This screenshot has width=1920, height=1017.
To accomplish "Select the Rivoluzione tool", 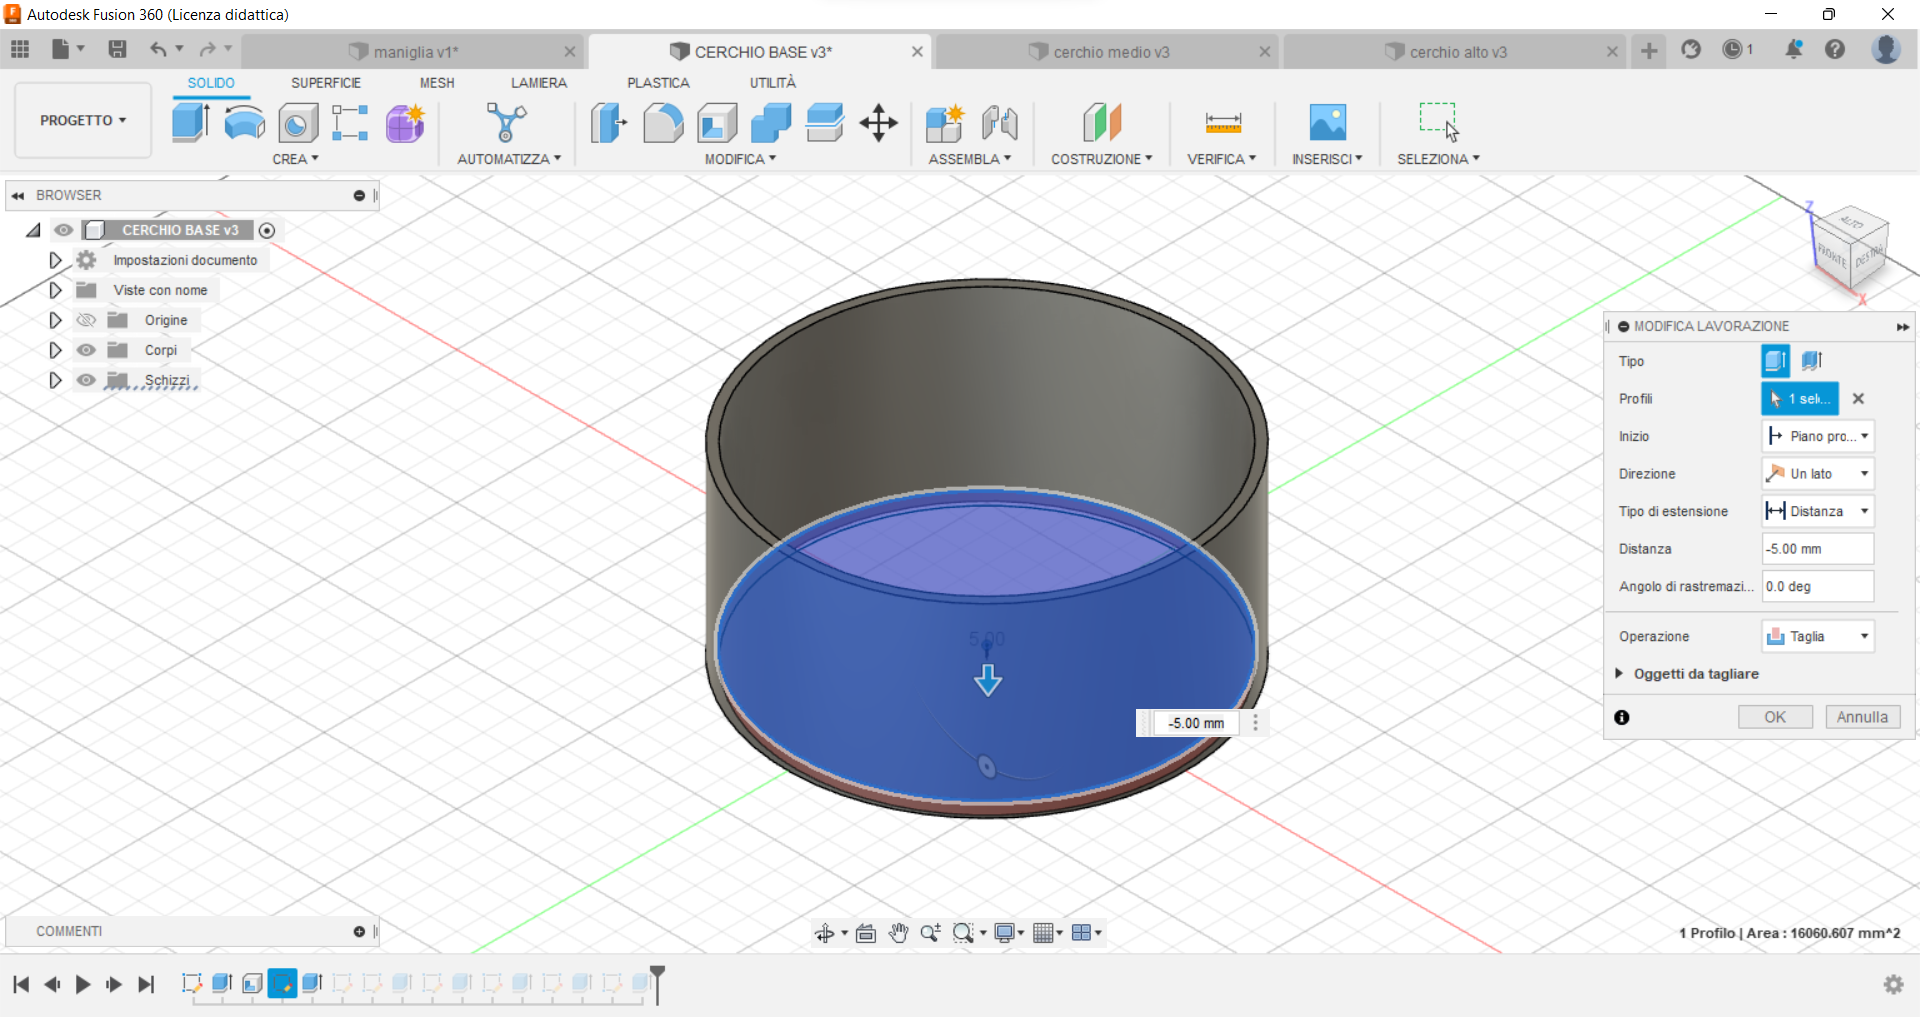I will coord(244,122).
